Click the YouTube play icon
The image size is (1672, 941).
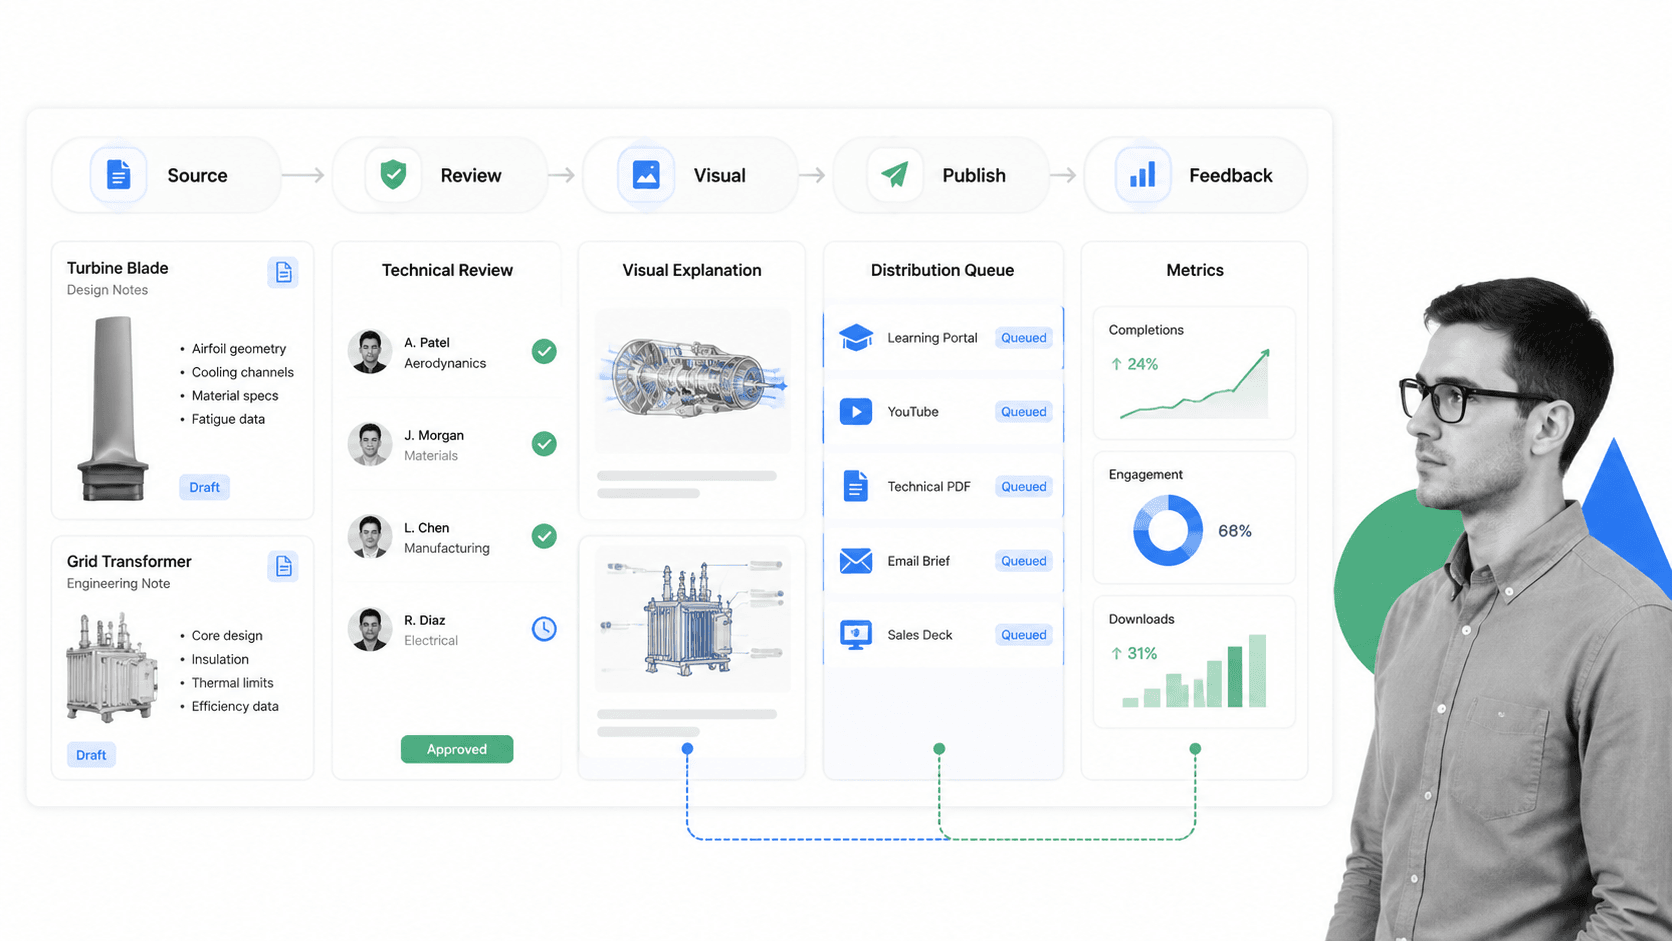click(856, 412)
